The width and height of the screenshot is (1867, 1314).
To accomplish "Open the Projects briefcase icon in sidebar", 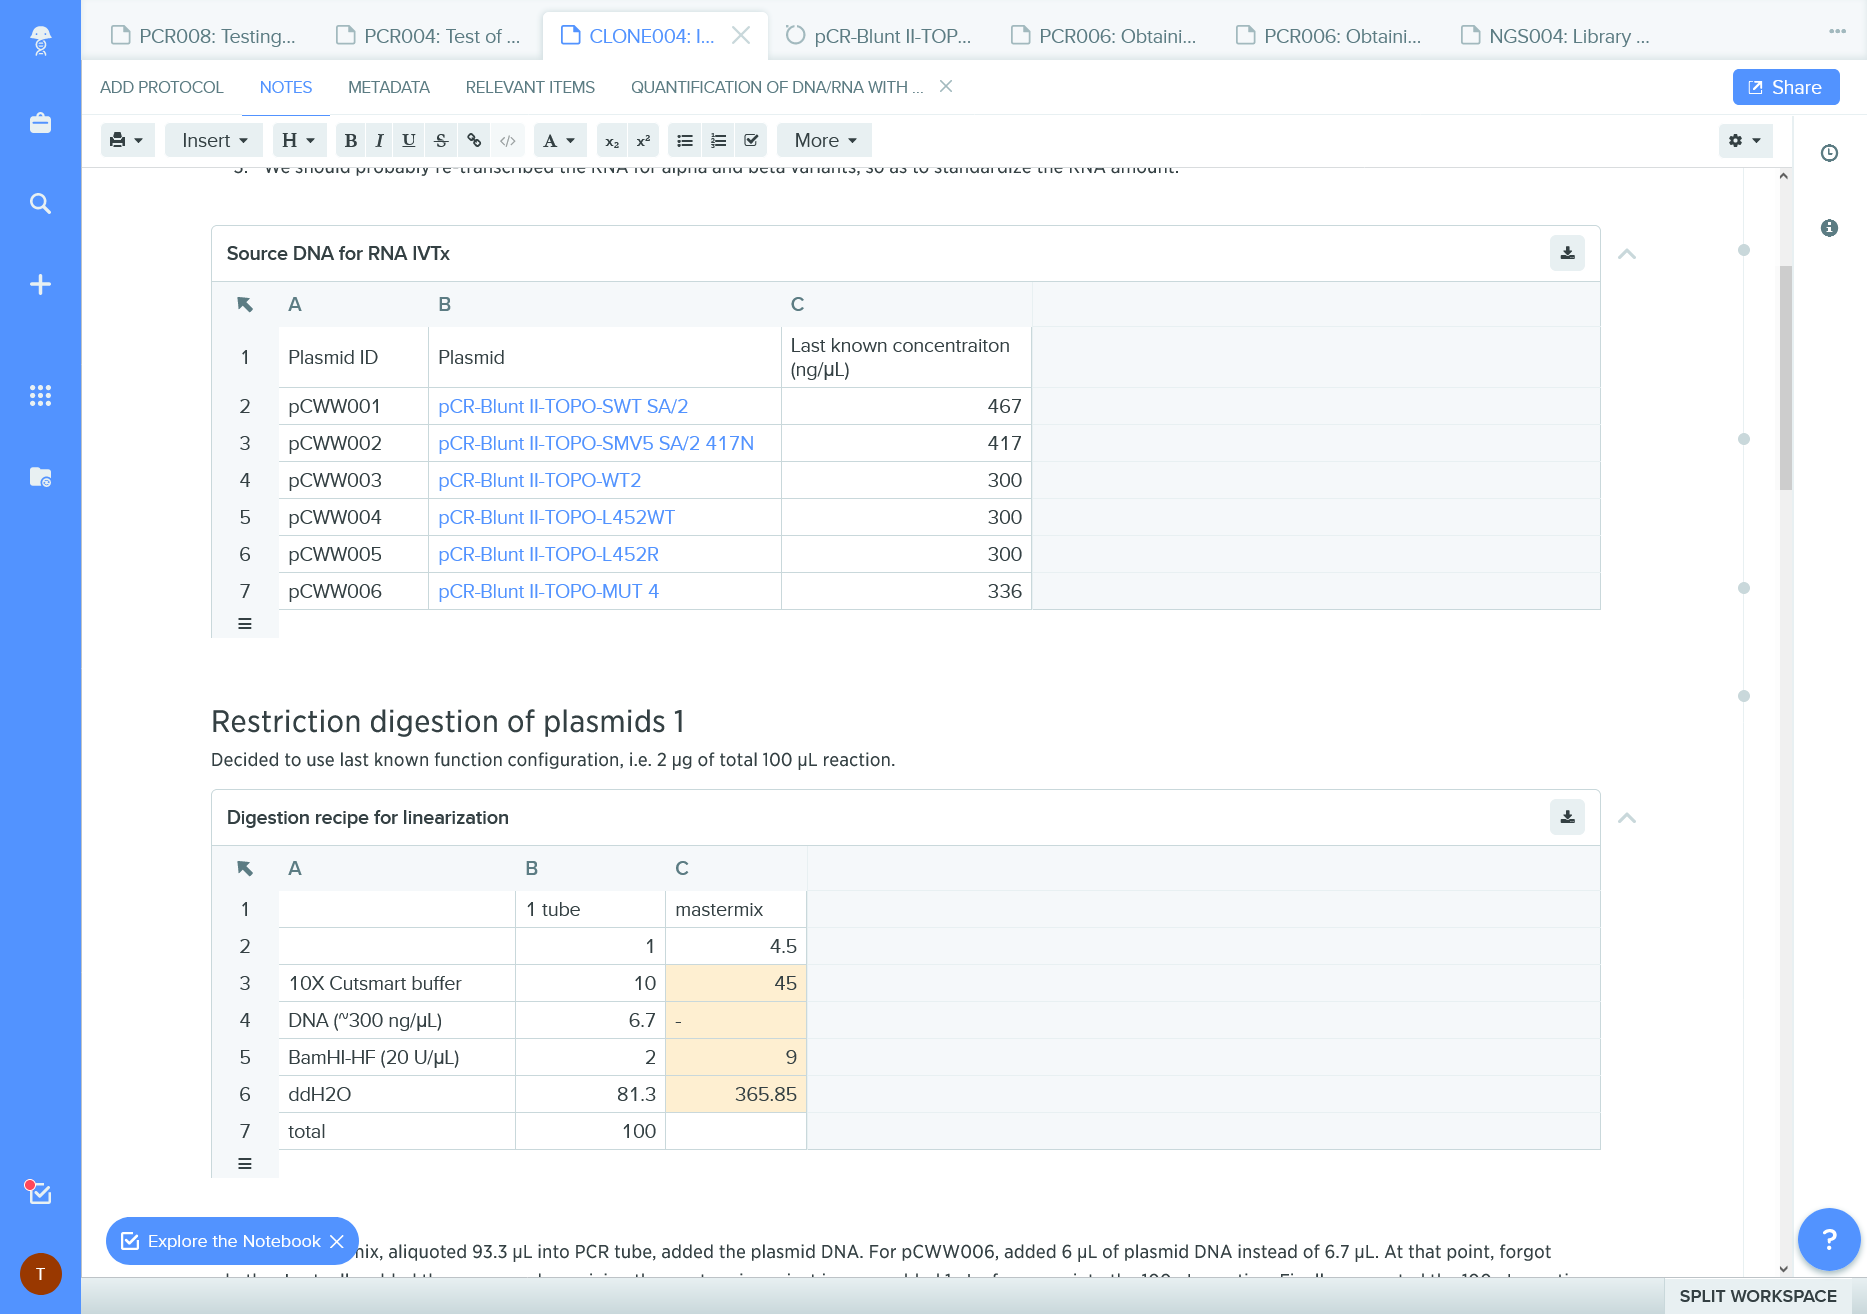I will [40, 123].
